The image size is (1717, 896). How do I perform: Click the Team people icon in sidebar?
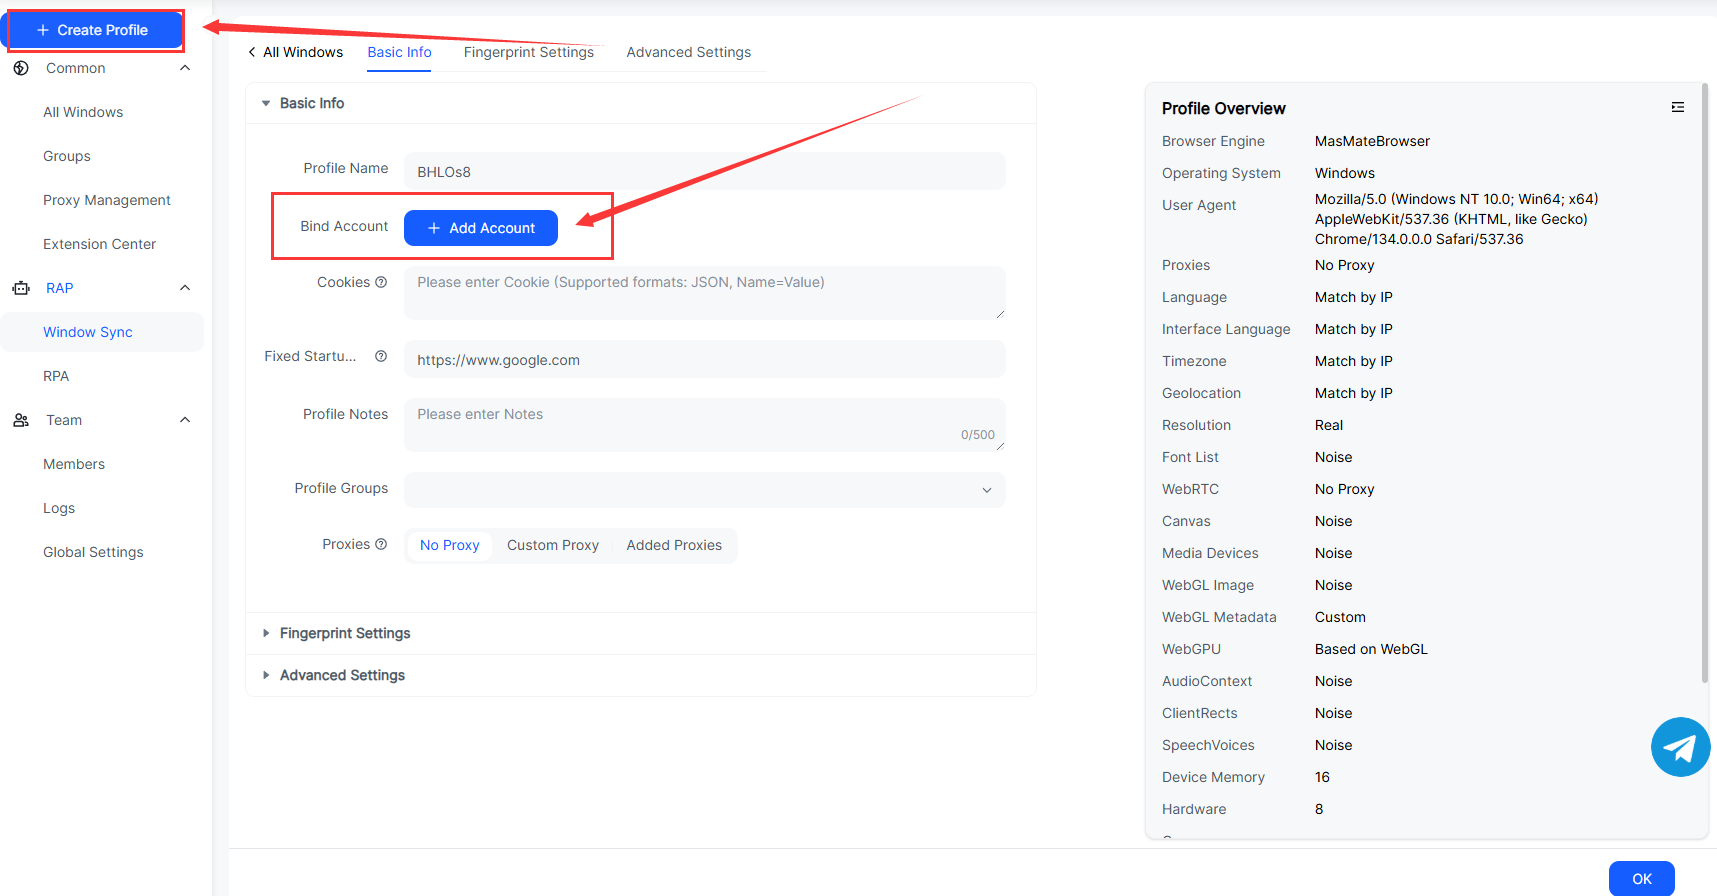(x=21, y=420)
